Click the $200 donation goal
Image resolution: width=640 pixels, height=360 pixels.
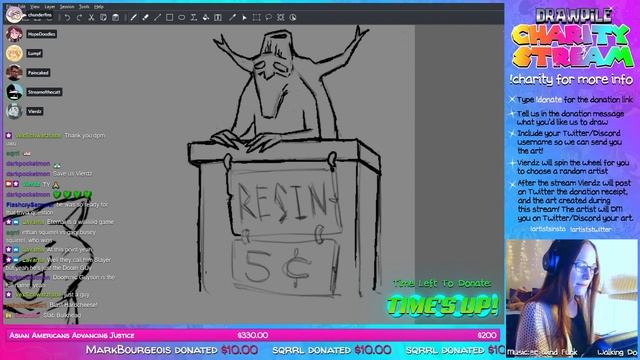(487, 336)
